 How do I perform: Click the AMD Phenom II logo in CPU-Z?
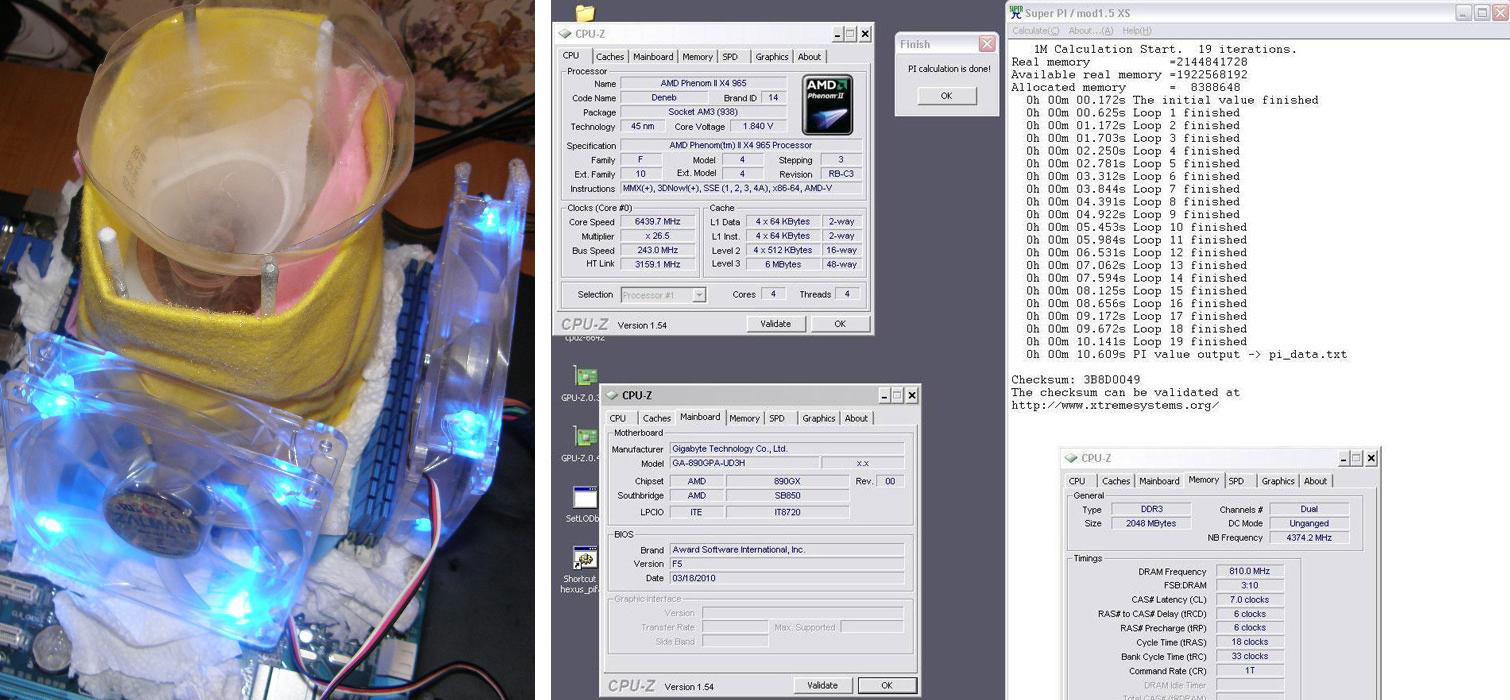tap(828, 105)
